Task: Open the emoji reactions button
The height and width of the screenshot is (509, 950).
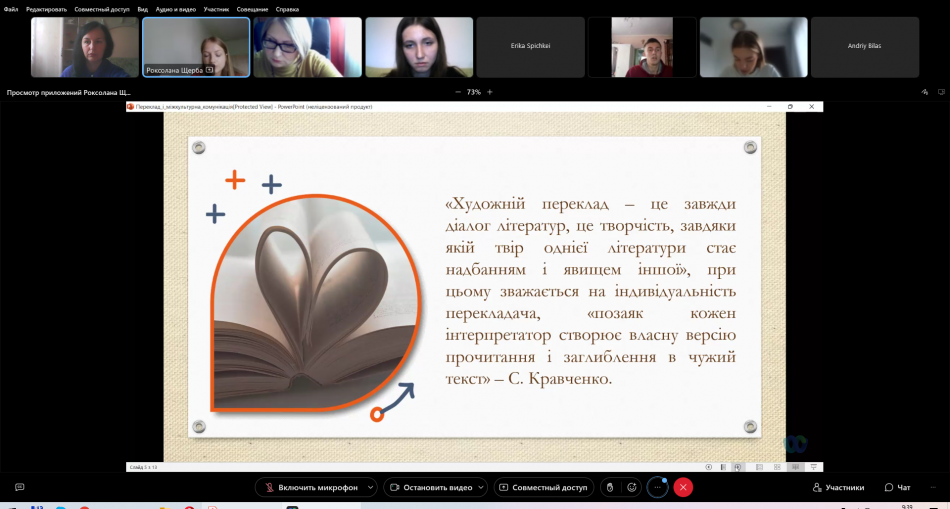Action: (631, 487)
